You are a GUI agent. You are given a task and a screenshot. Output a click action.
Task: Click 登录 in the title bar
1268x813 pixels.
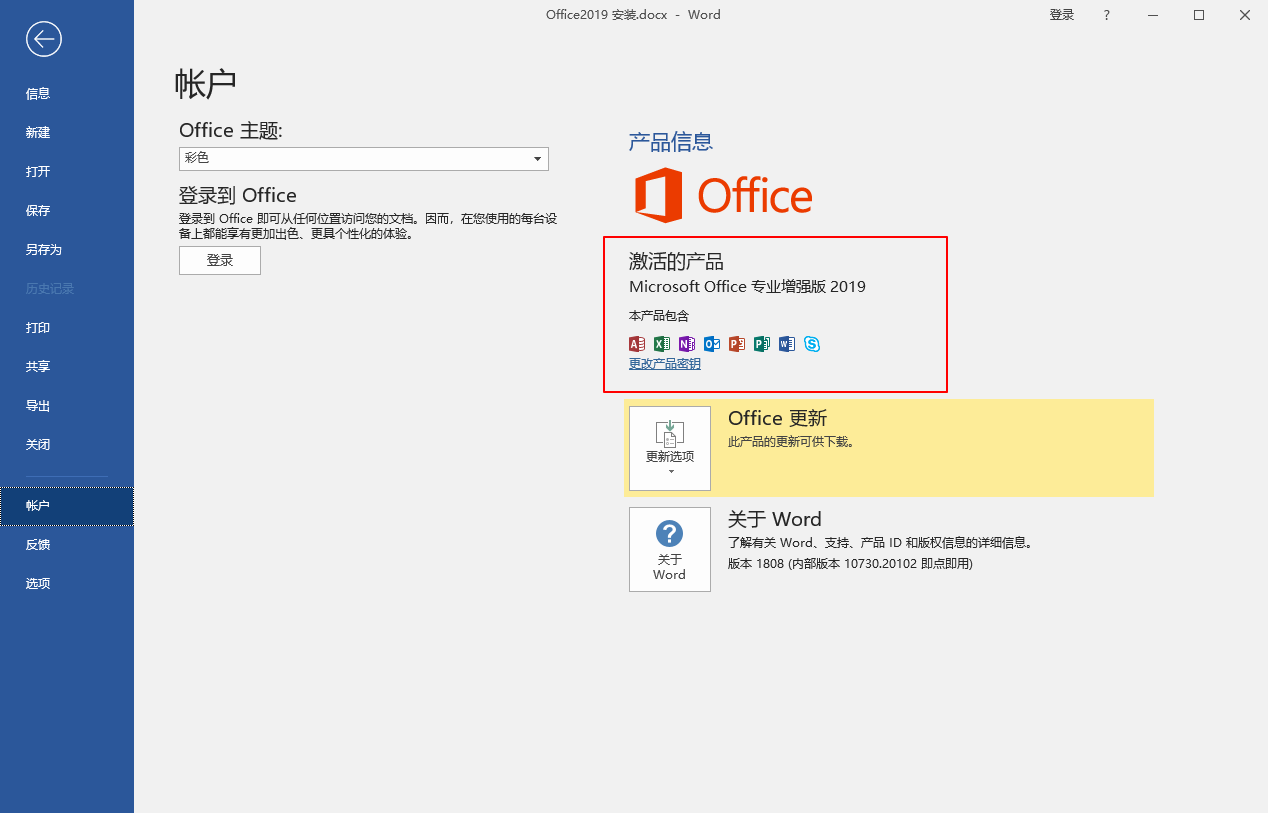(x=1062, y=15)
